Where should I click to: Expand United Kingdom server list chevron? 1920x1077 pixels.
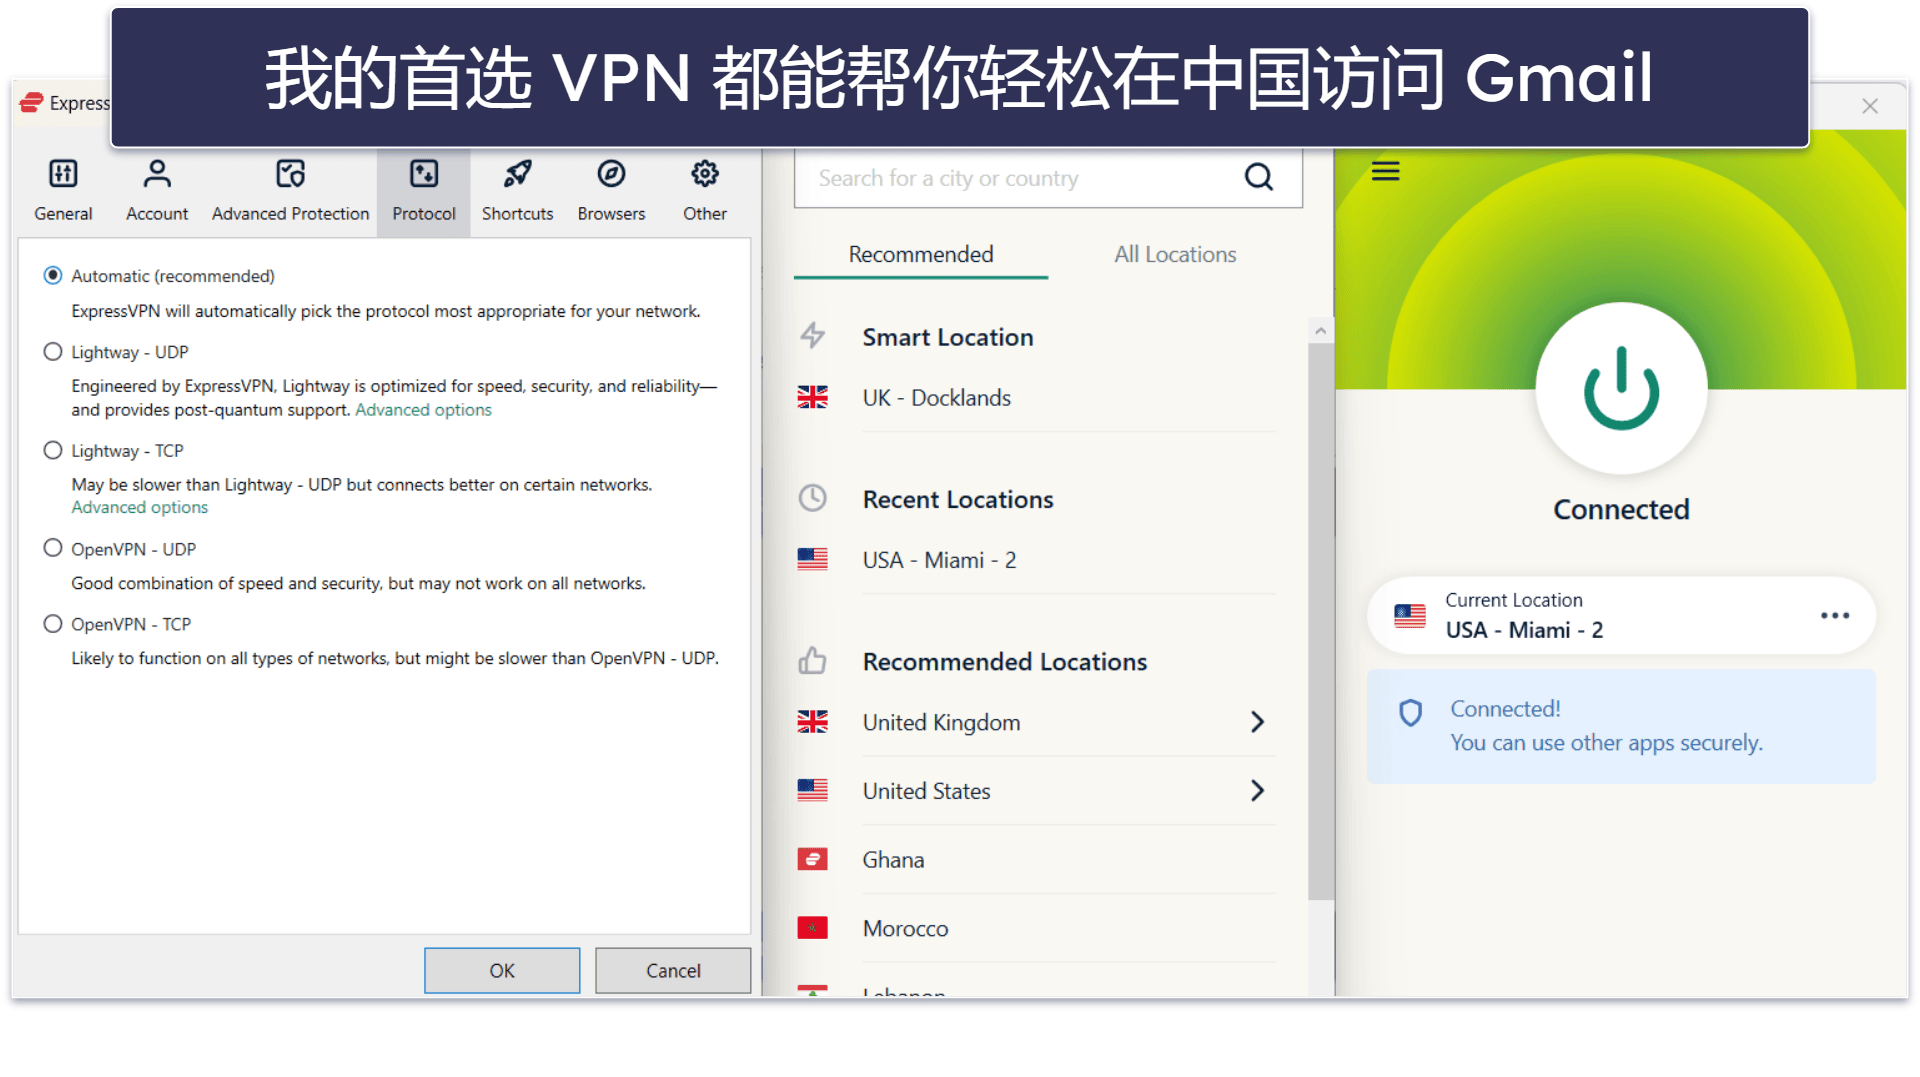[x=1258, y=722]
